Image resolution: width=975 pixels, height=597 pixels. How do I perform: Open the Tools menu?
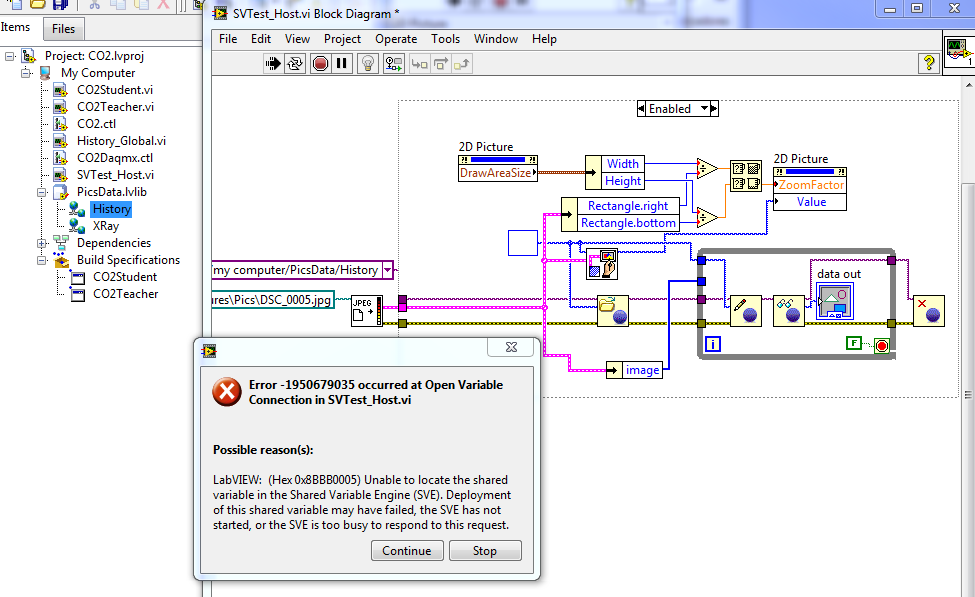[446, 39]
